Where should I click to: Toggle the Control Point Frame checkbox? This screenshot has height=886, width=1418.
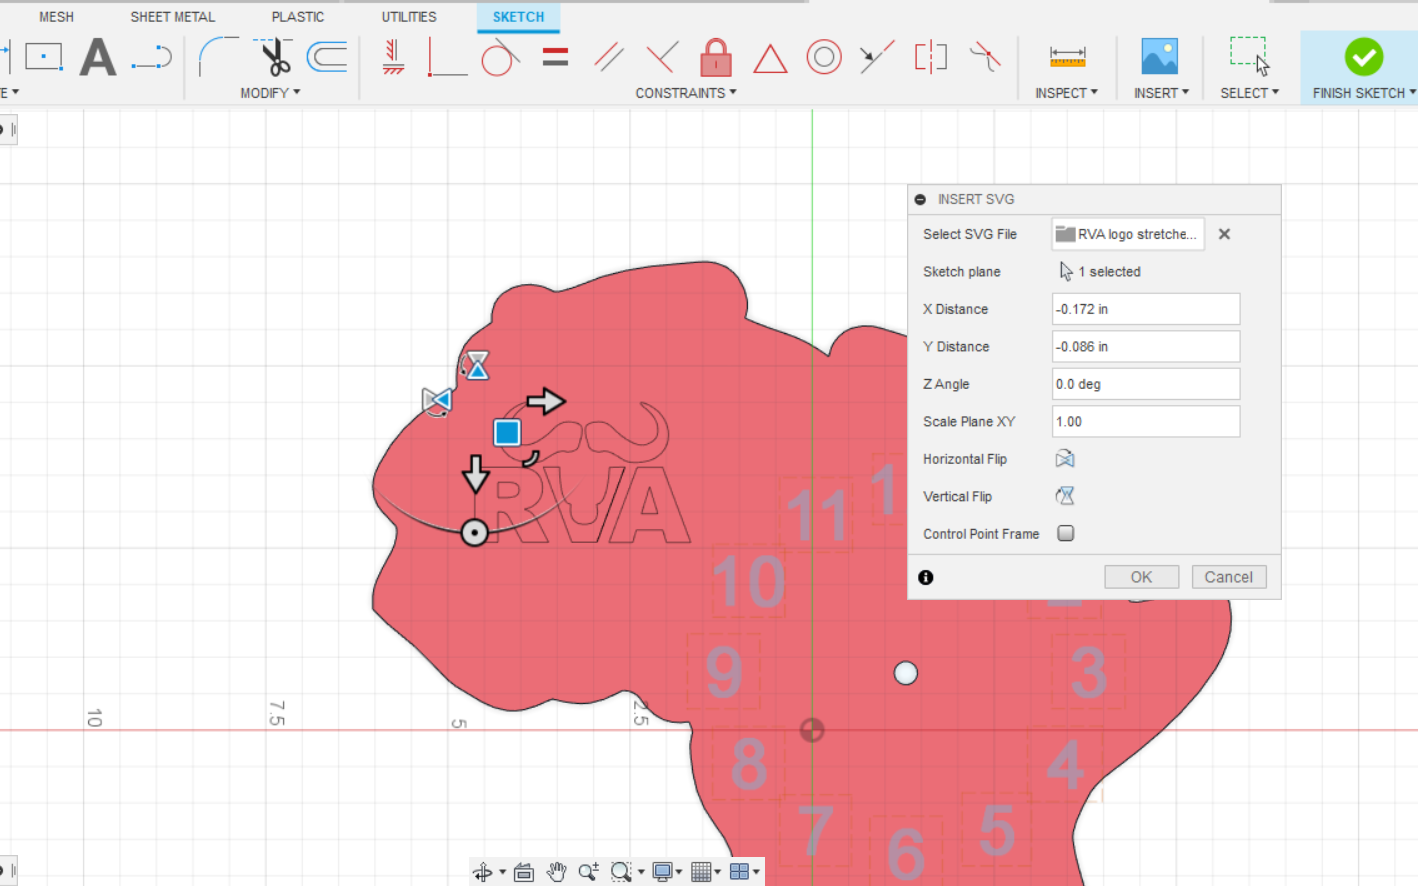click(1066, 533)
